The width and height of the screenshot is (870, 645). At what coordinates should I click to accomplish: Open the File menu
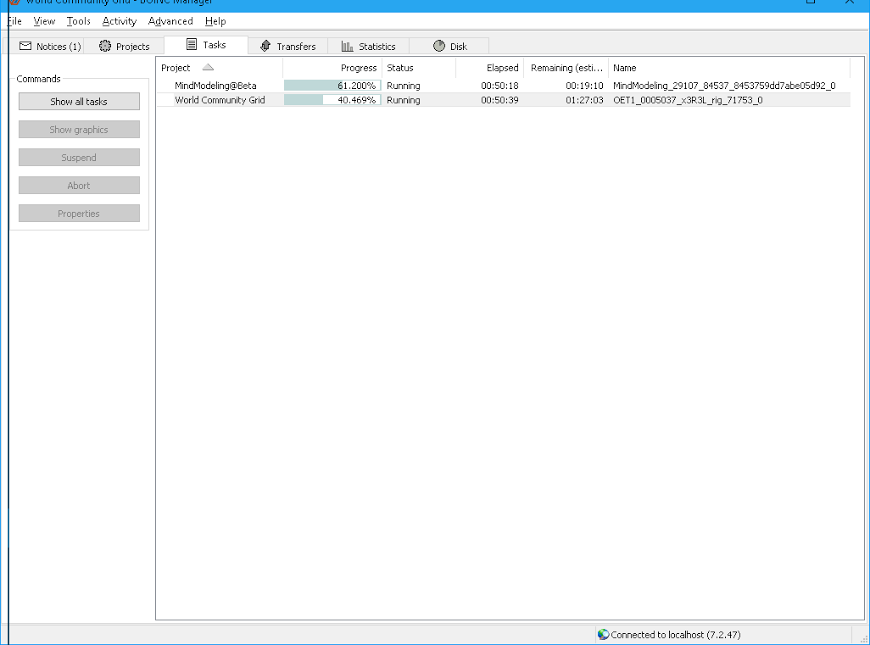14,21
